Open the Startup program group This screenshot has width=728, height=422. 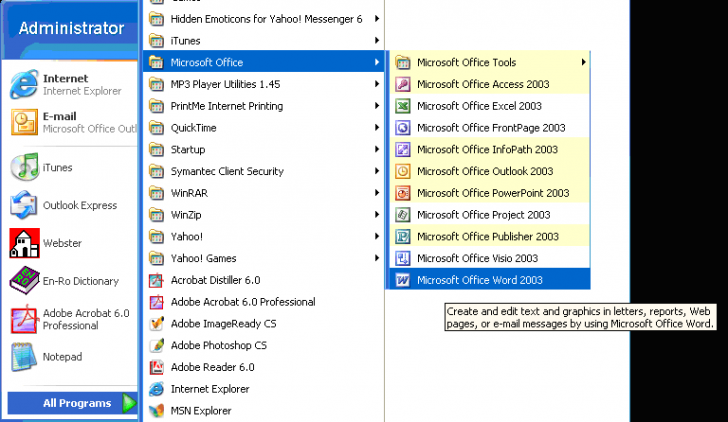tap(263, 149)
